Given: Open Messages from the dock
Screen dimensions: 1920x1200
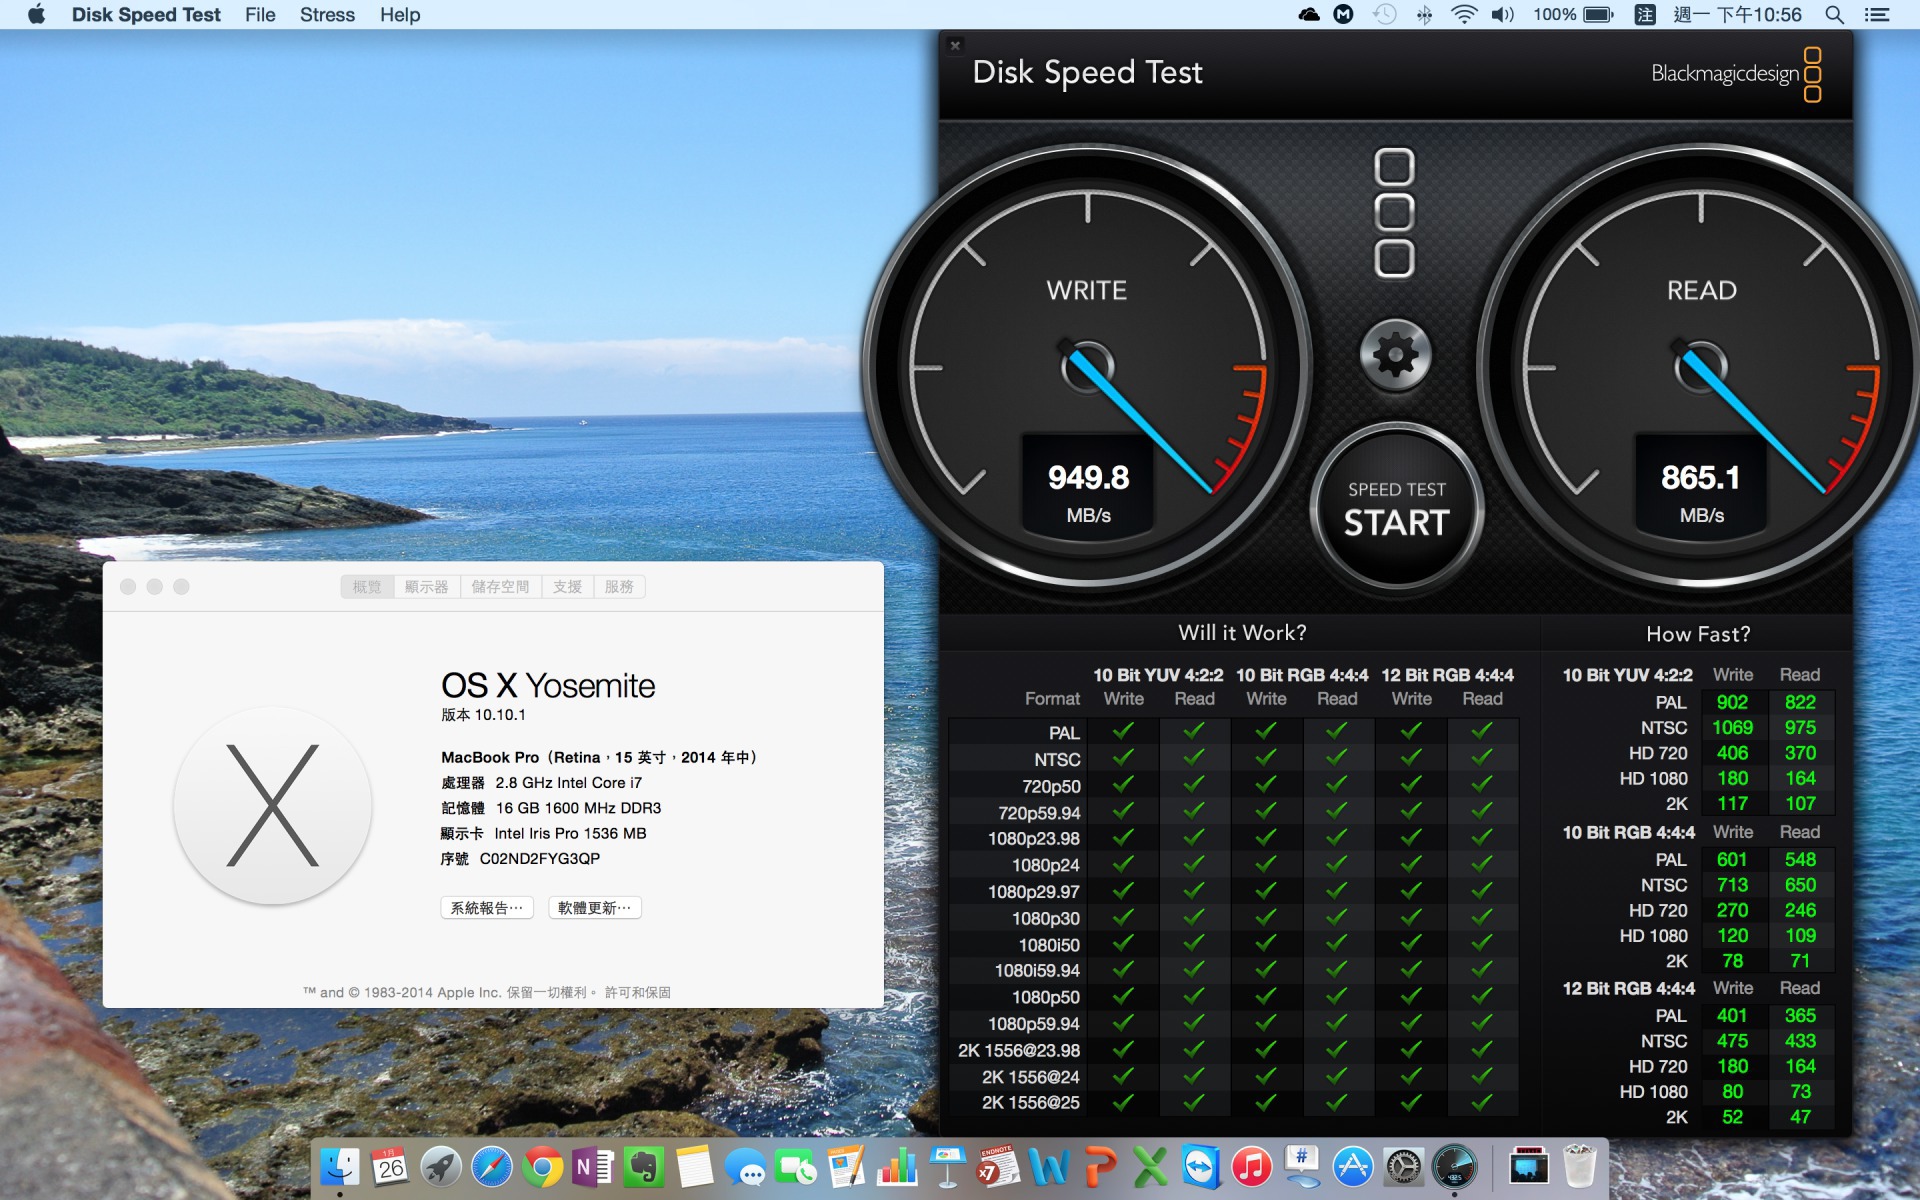Looking at the screenshot, I should click(745, 1166).
